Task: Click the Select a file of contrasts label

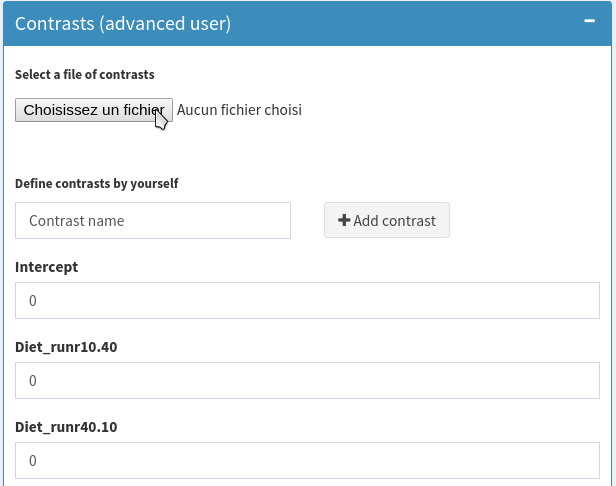Action: pos(85,75)
